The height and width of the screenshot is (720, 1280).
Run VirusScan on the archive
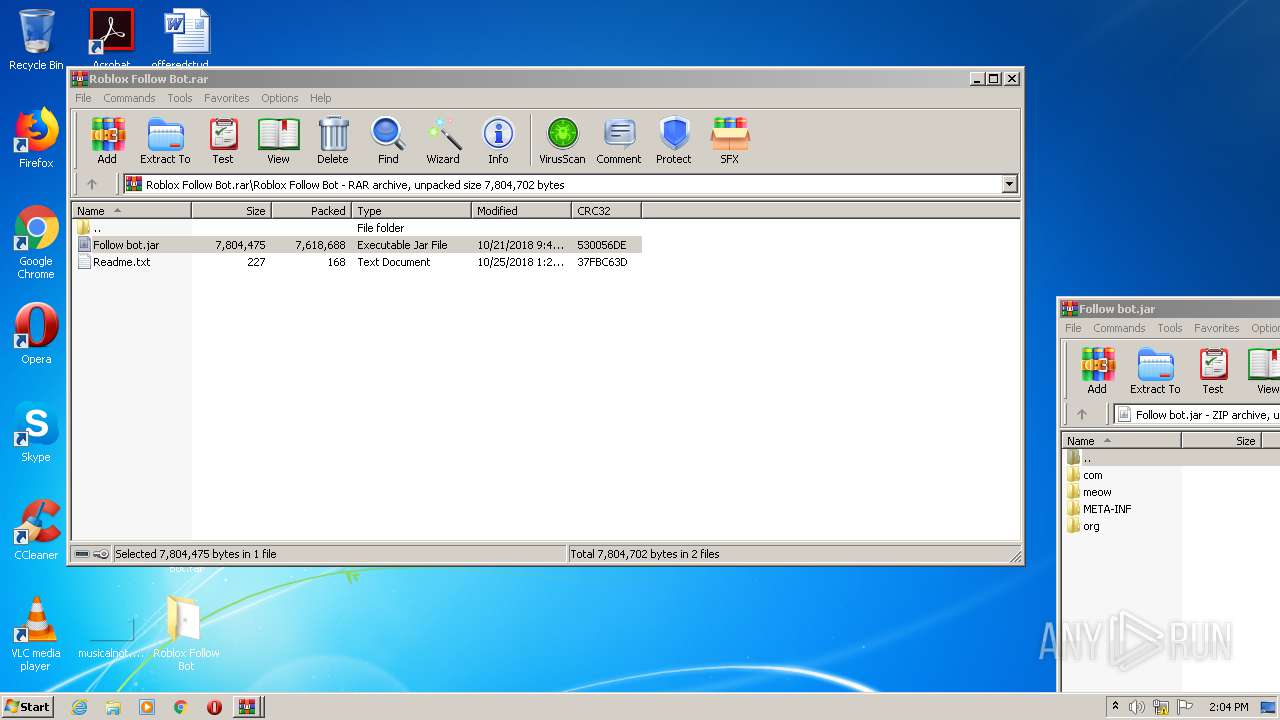pos(562,140)
